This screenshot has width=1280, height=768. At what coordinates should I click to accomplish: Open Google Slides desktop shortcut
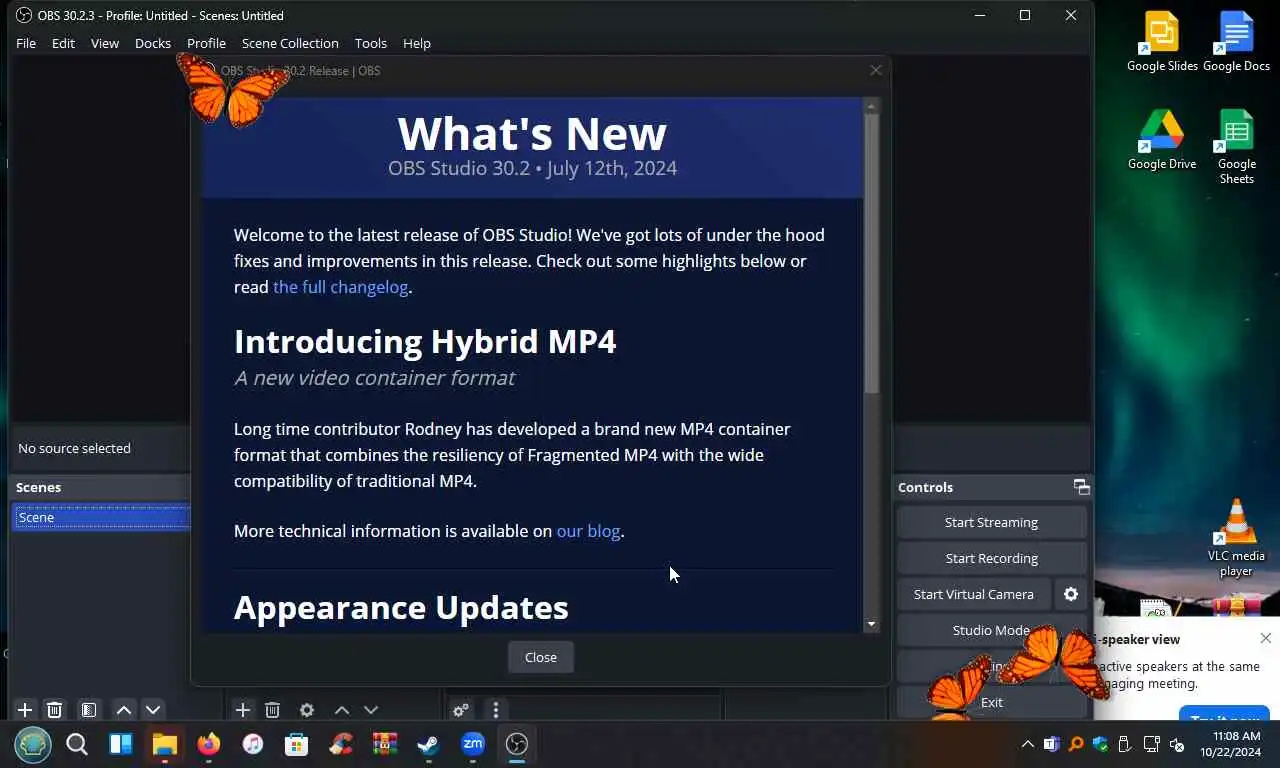[x=1162, y=42]
